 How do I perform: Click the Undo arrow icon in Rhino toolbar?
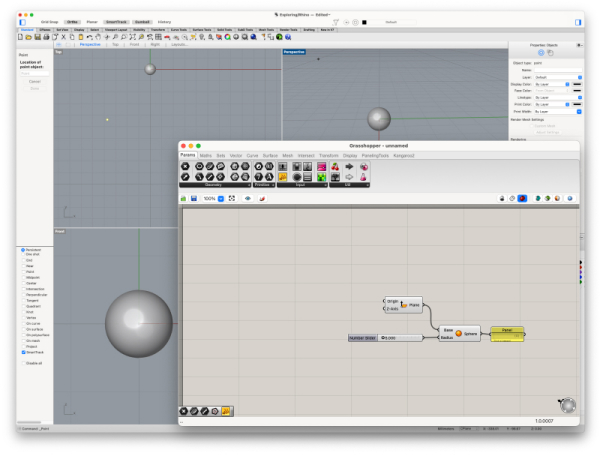89,37
